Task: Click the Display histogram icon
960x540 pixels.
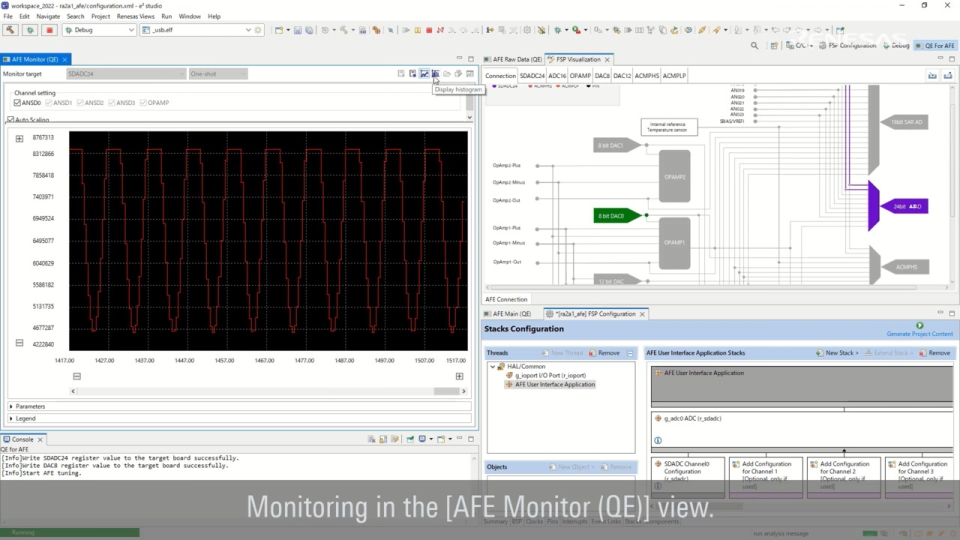Action: 435,74
